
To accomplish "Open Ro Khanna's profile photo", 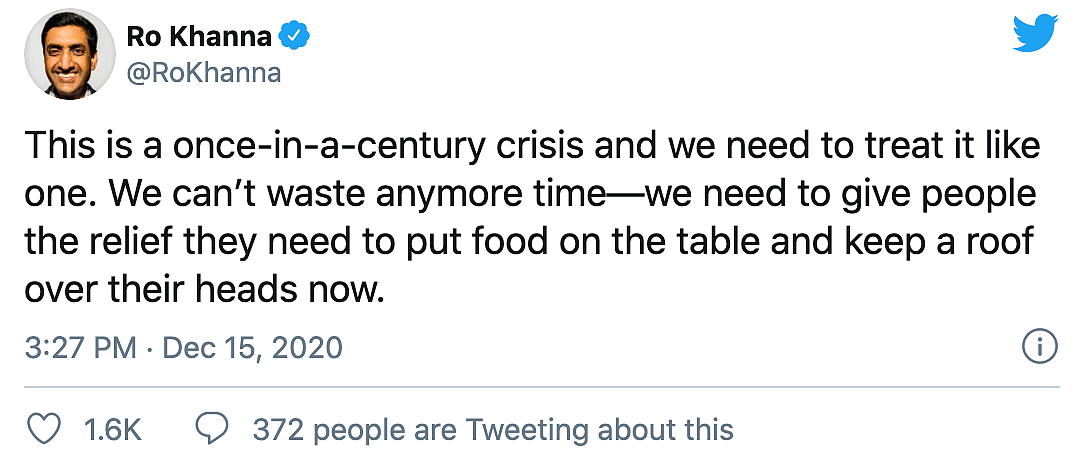I will point(70,54).
